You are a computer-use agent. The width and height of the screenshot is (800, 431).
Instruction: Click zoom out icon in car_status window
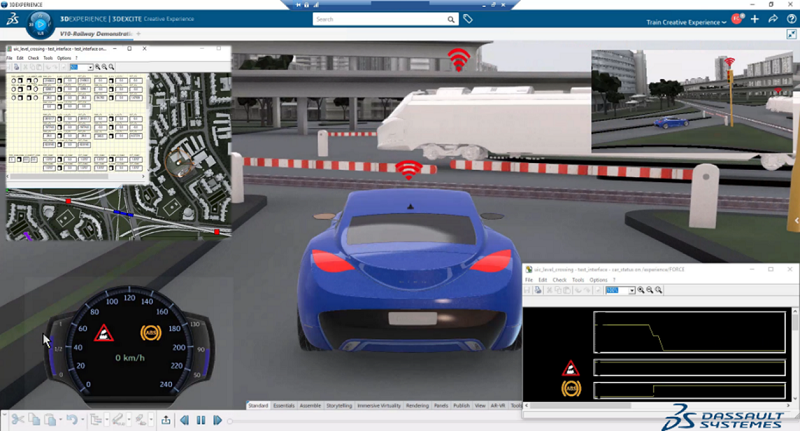coord(649,290)
